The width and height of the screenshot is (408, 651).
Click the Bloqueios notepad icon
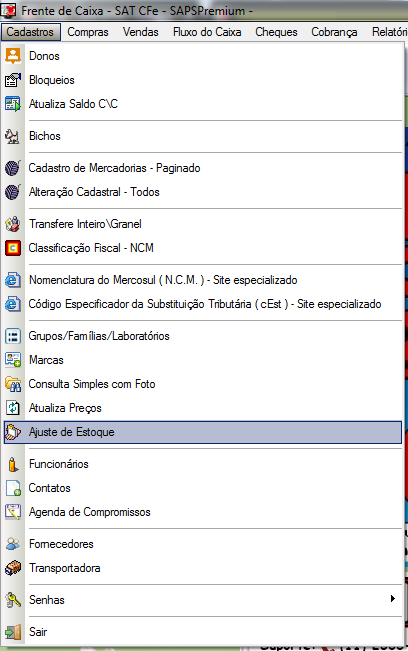coord(13,80)
